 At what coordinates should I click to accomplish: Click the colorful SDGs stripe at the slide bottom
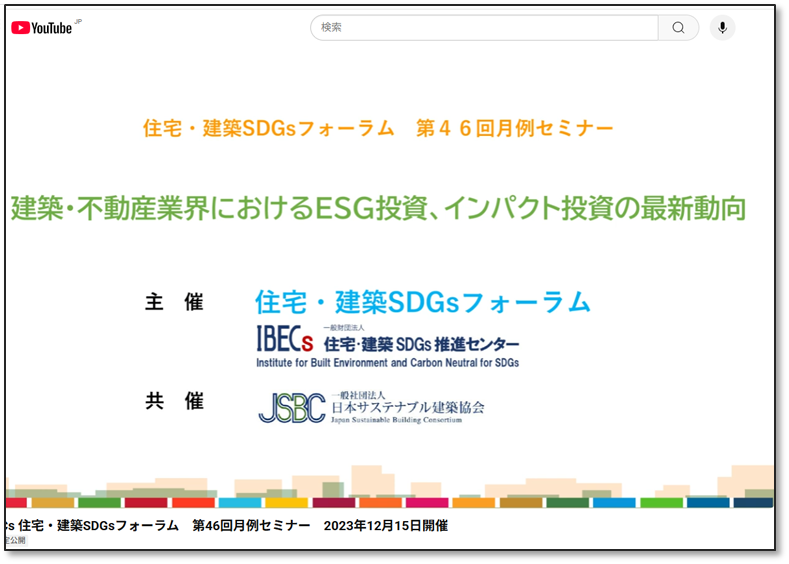click(x=389, y=502)
